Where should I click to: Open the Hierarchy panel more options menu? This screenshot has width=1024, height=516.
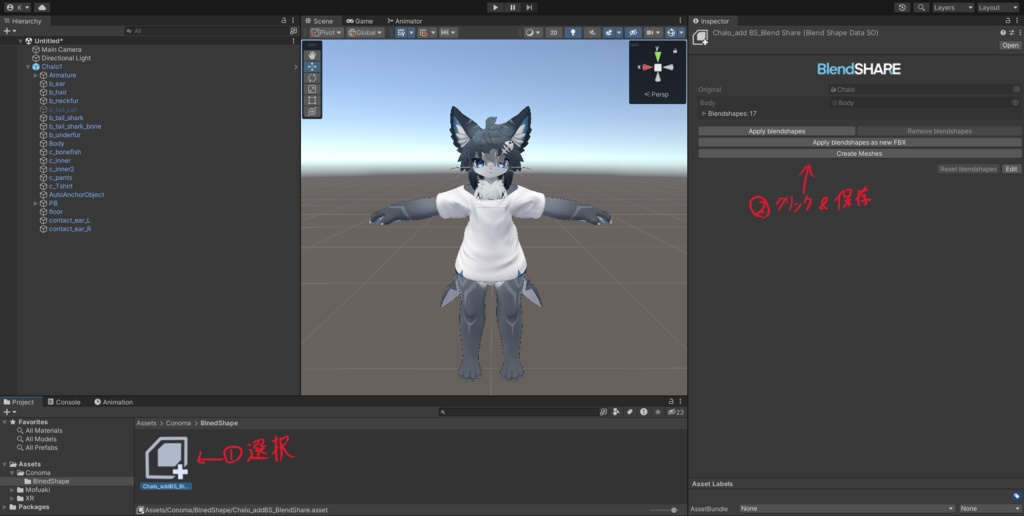[293, 21]
